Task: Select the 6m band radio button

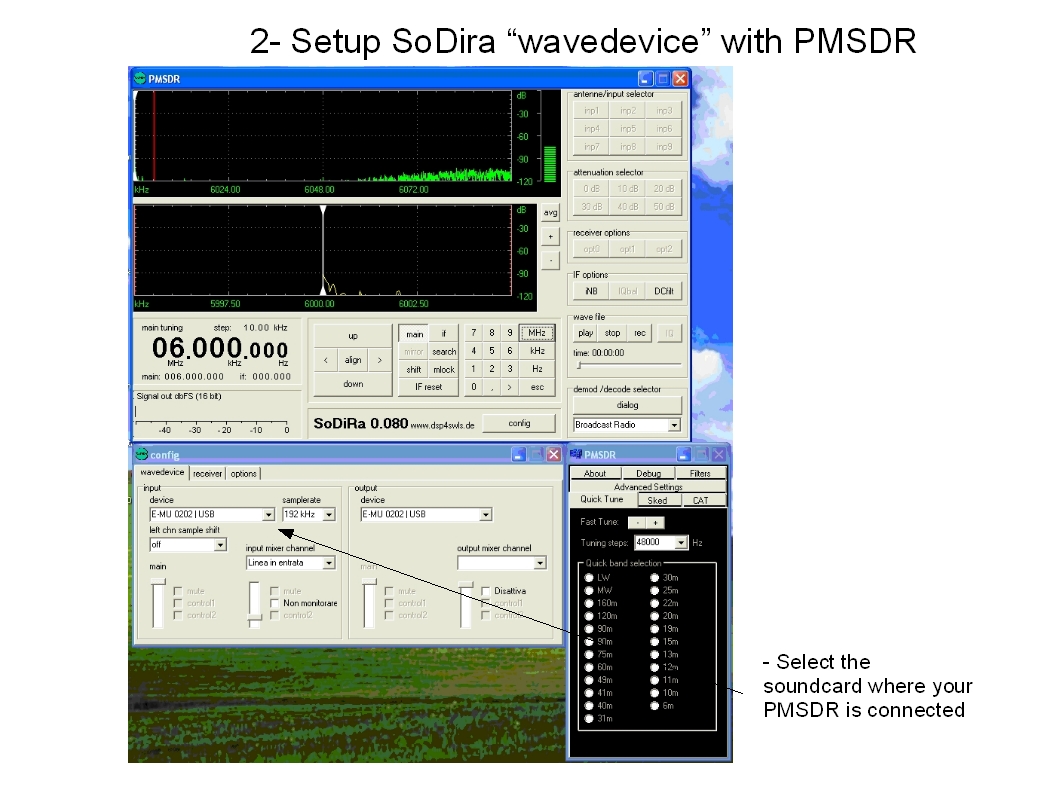Action: [x=654, y=706]
